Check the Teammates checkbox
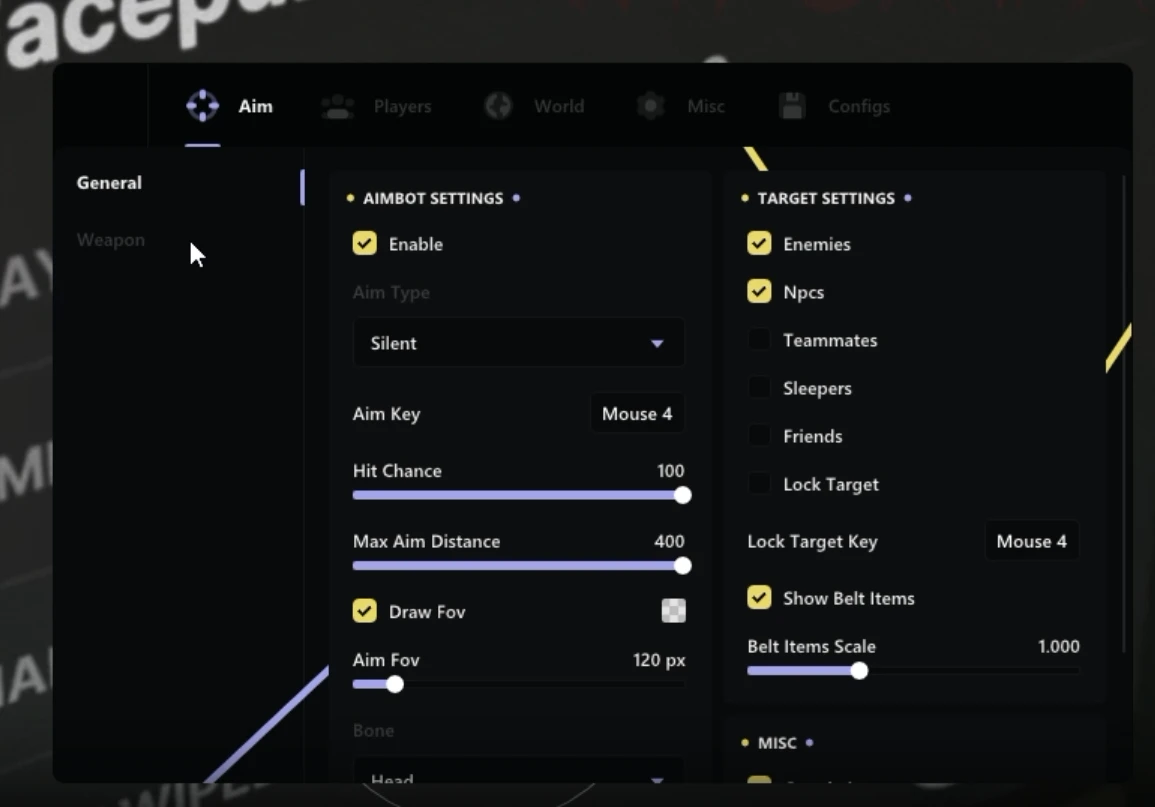Screen dimensions: 1155x807 [x=759, y=339]
